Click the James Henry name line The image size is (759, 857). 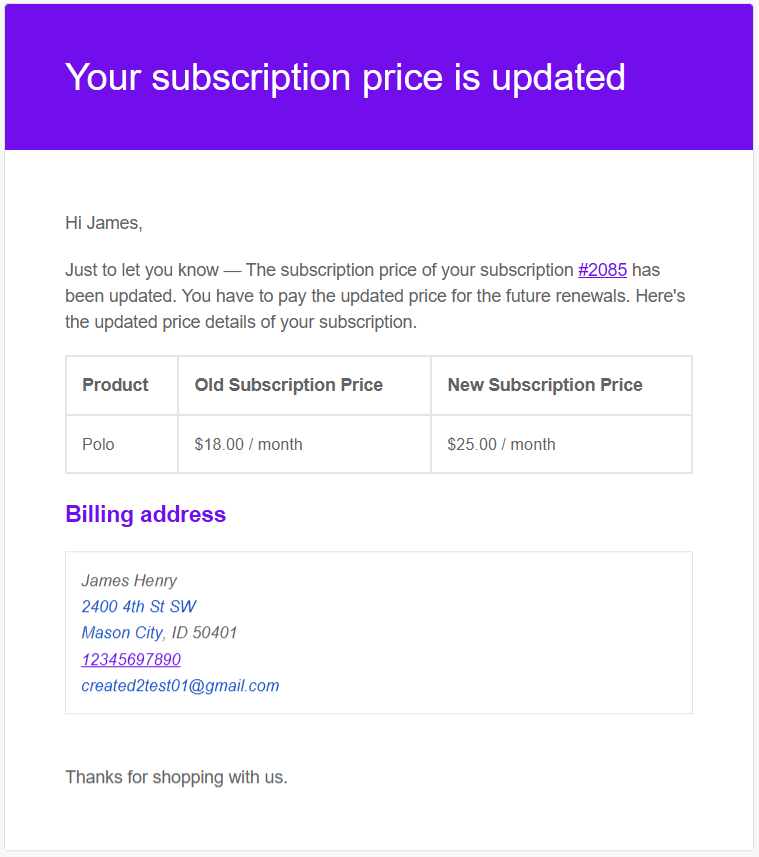click(x=129, y=580)
